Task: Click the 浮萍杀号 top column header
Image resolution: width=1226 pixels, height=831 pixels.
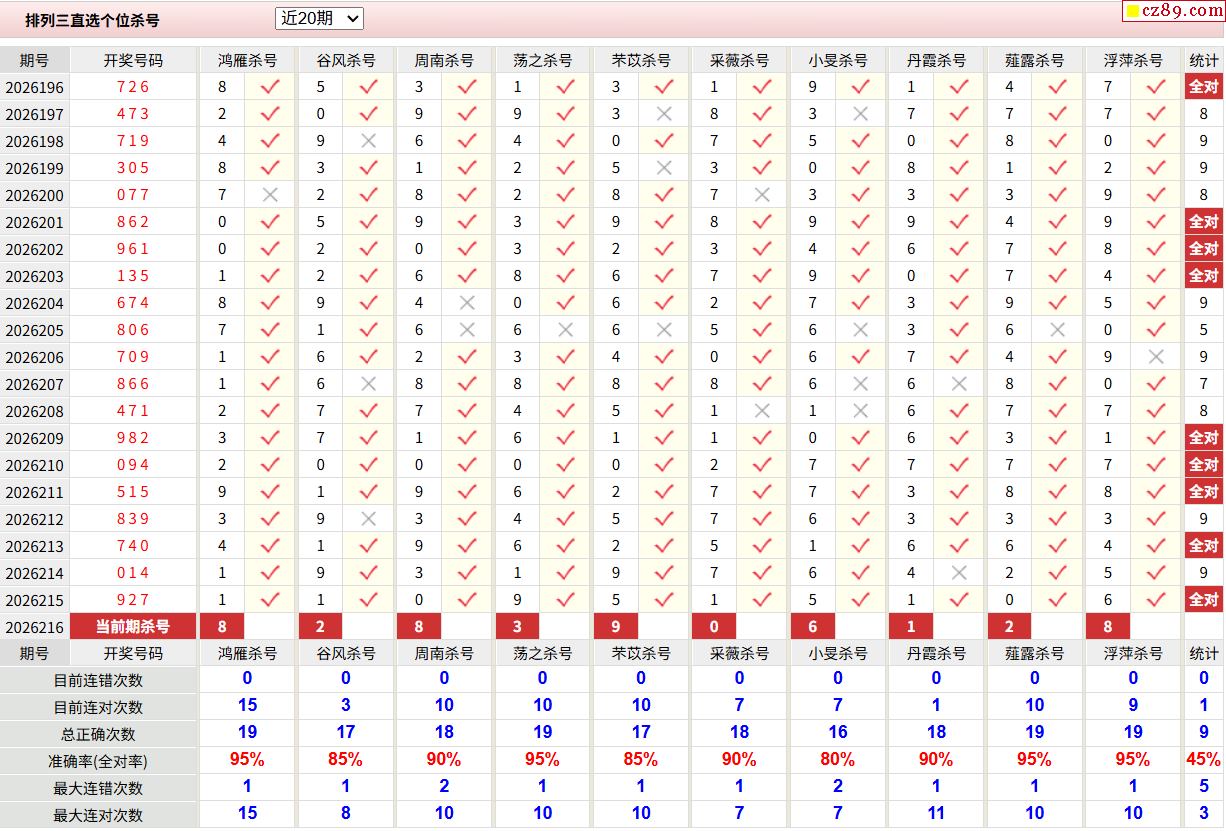Action: pos(1134,60)
